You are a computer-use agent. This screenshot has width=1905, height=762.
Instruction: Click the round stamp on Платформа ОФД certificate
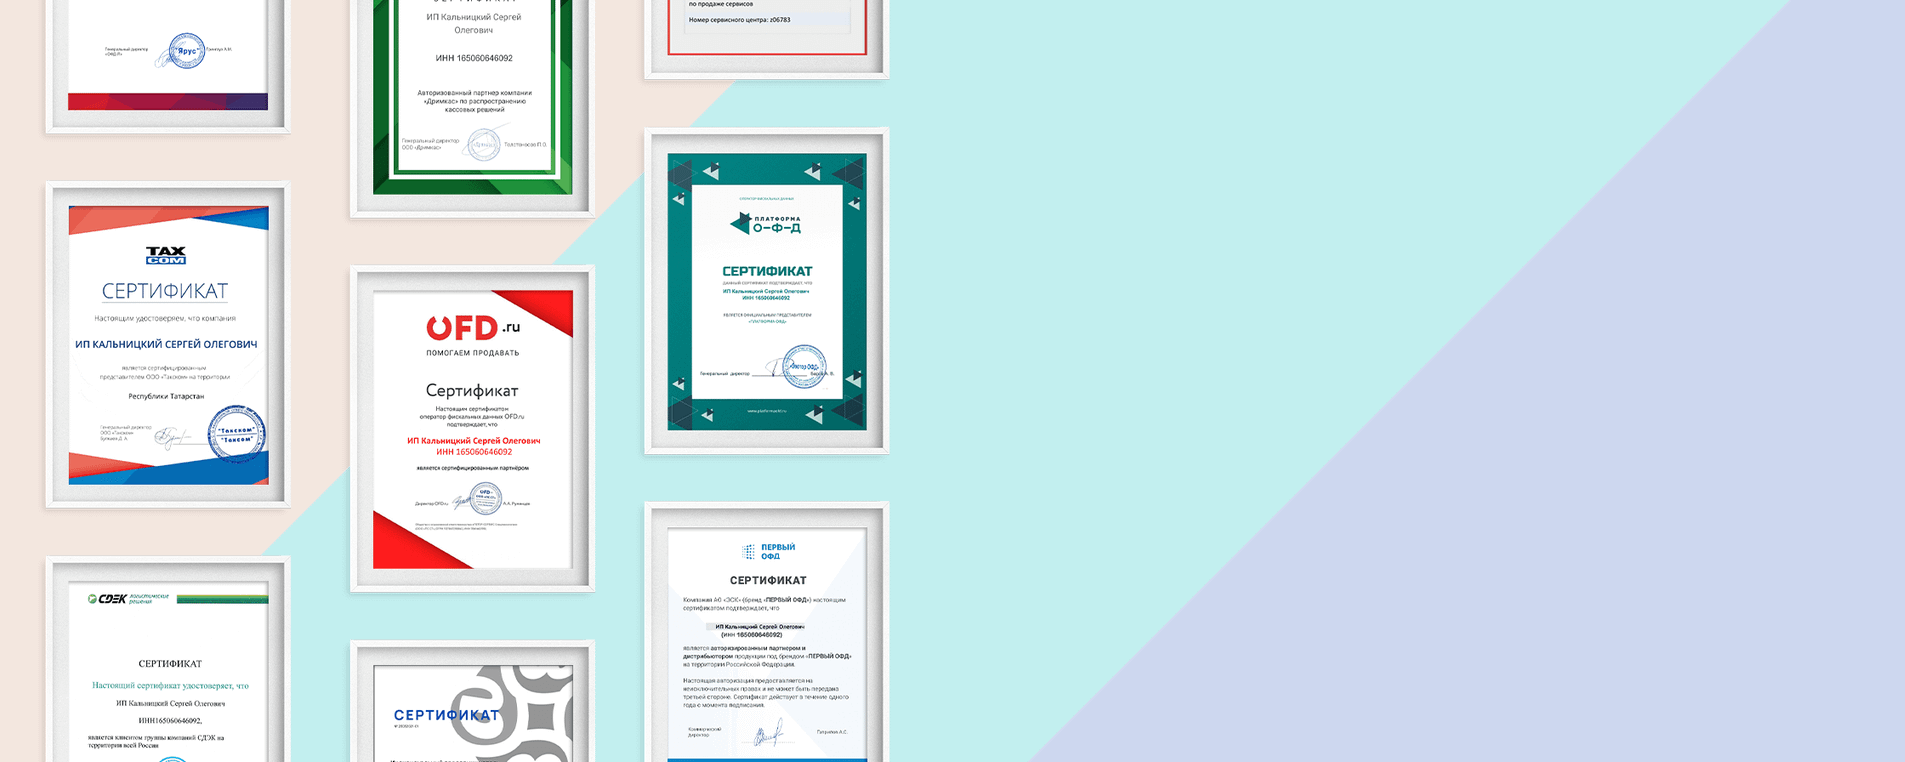804,367
